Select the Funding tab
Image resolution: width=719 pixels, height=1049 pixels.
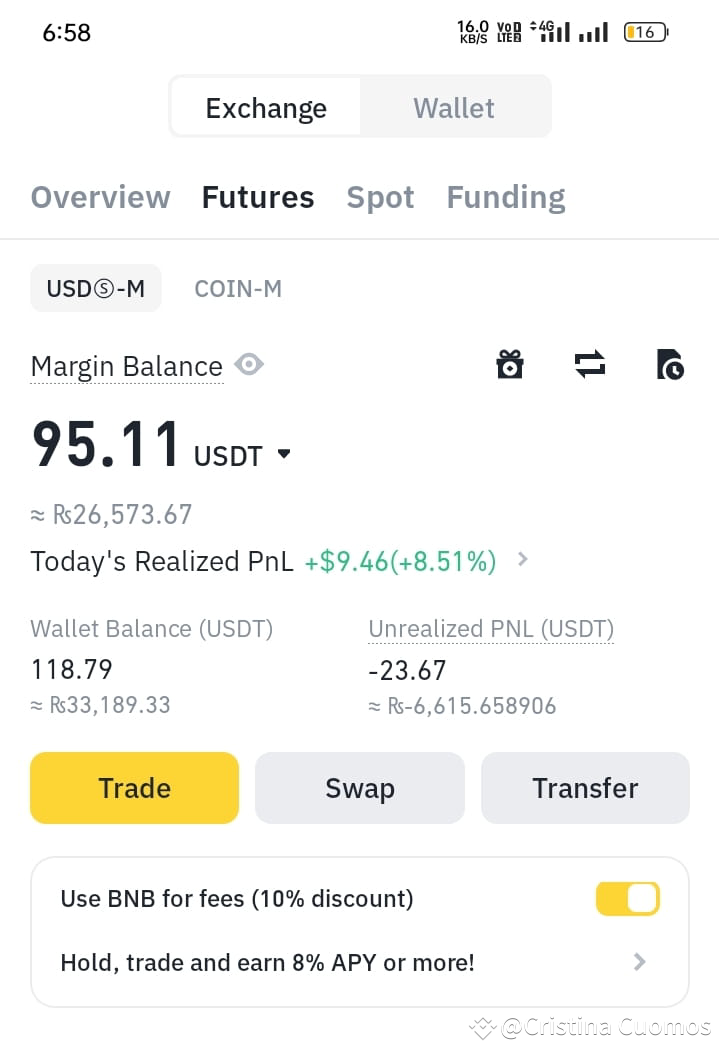click(505, 197)
